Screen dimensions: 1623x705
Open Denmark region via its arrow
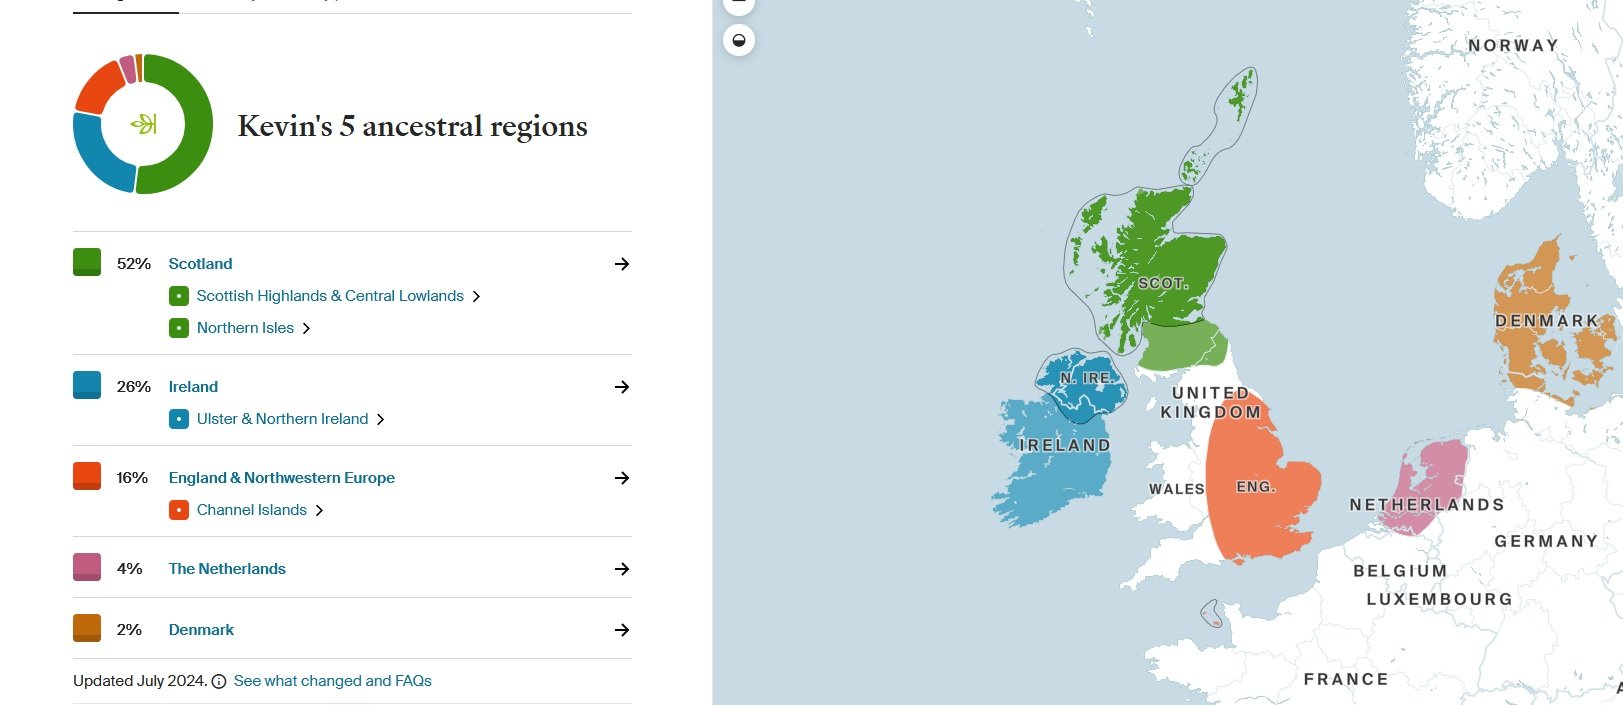[x=622, y=630]
